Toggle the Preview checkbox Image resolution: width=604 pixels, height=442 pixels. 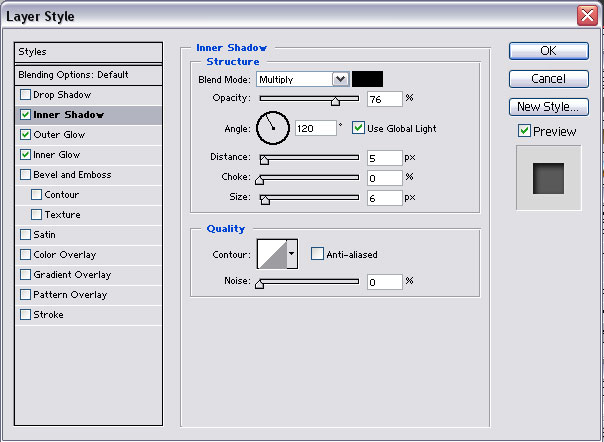coord(524,131)
